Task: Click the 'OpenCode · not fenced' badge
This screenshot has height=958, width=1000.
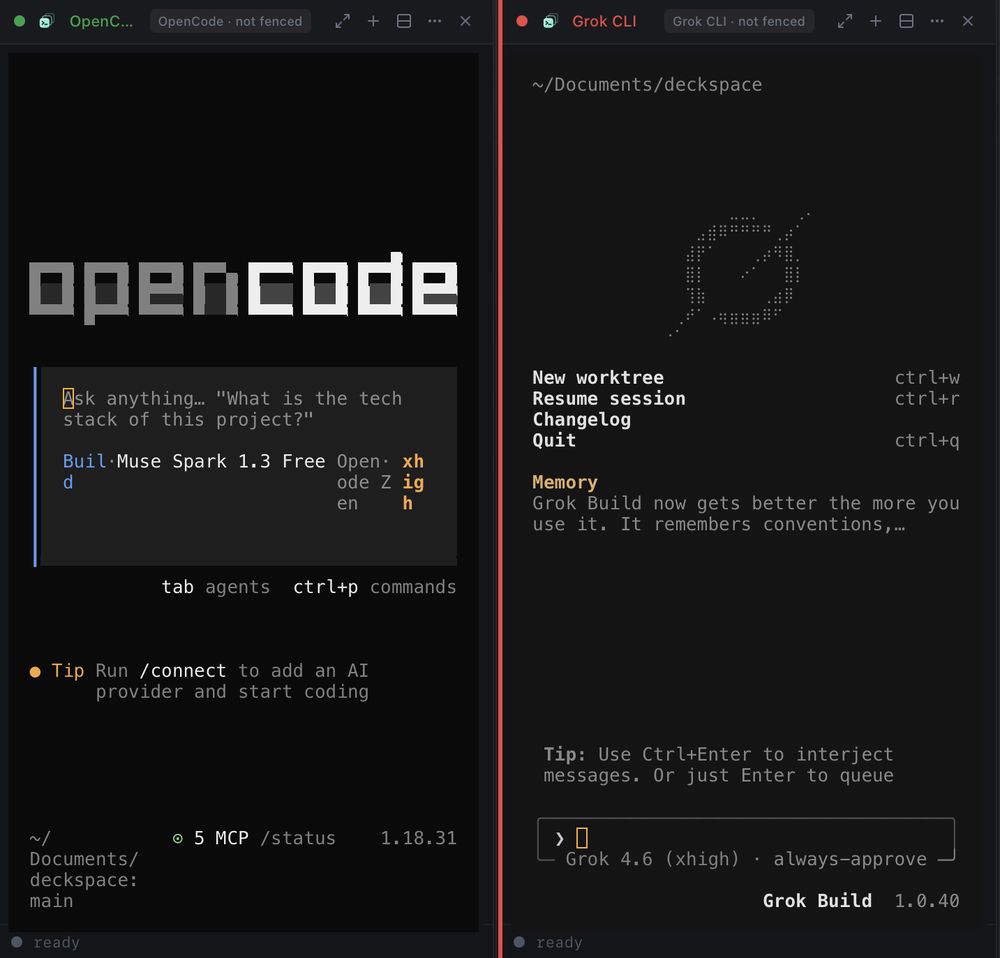Action: click(x=230, y=21)
